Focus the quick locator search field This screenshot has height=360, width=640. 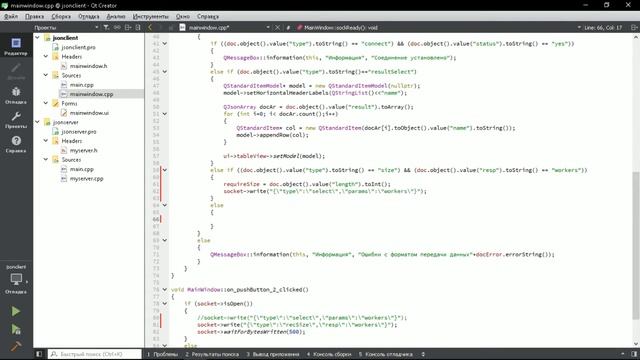[95, 354]
